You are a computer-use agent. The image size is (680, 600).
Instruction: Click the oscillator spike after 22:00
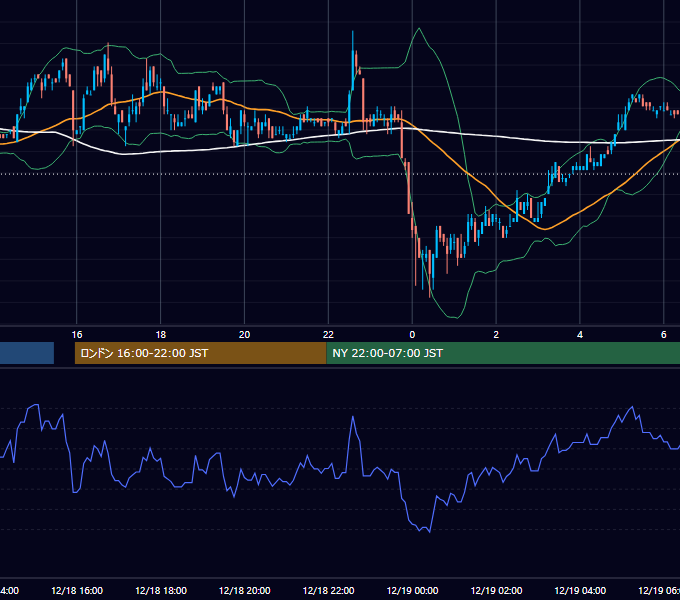pyautogui.click(x=353, y=417)
